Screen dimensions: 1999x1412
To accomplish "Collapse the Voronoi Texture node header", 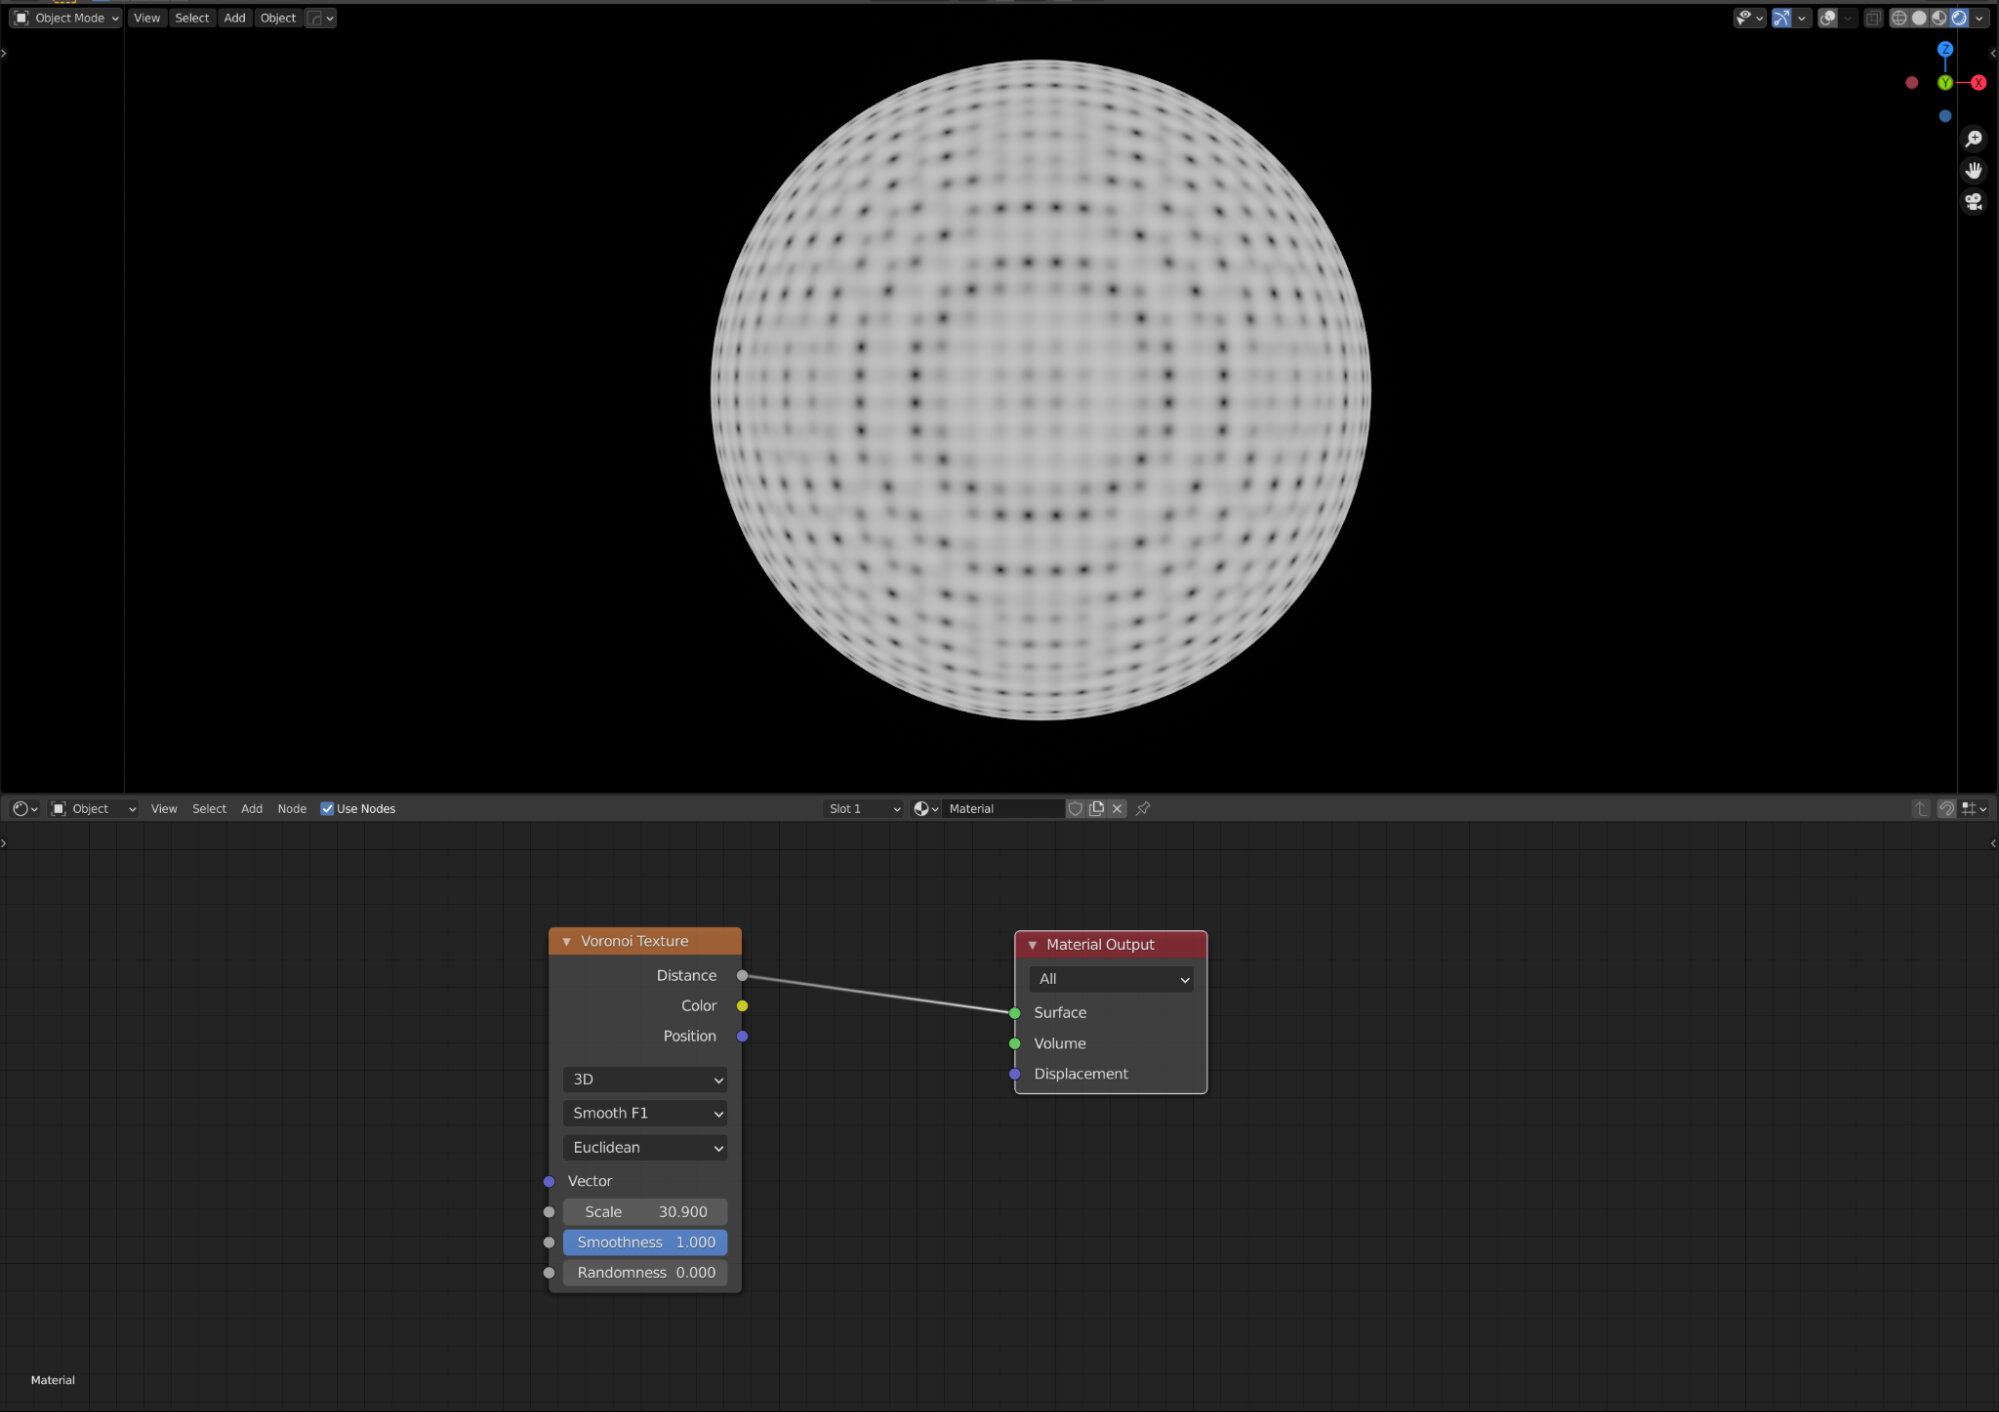I will [x=567, y=941].
